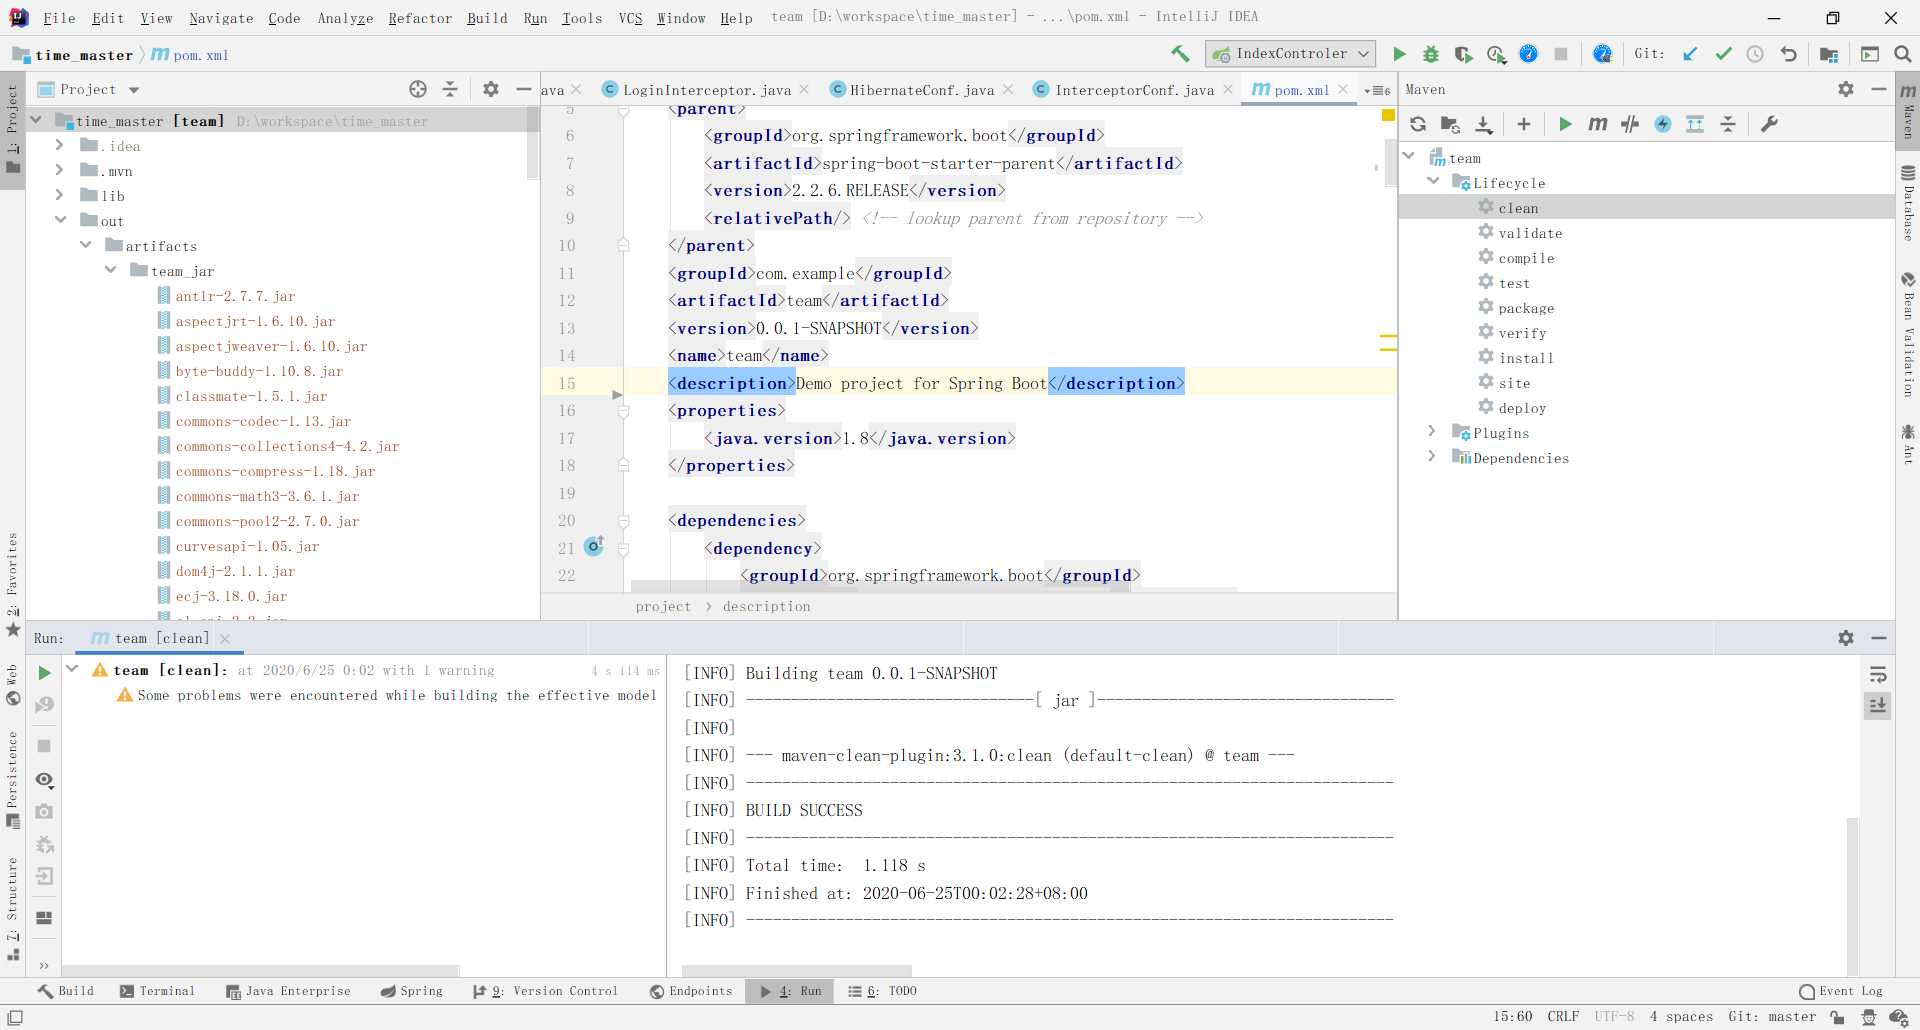
Task: Collapse all in the Project panel
Action: pos(450,89)
